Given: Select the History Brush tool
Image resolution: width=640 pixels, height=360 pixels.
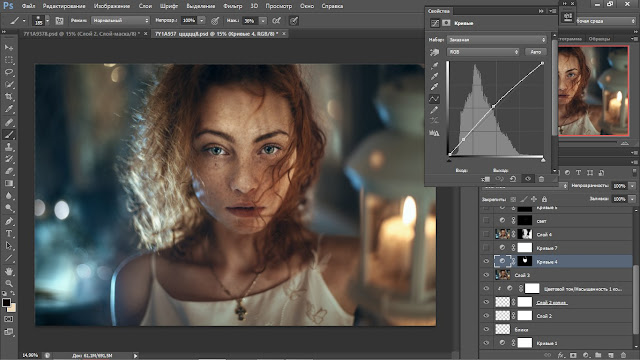Looking at the screenshot, I should tap(9, 159).
